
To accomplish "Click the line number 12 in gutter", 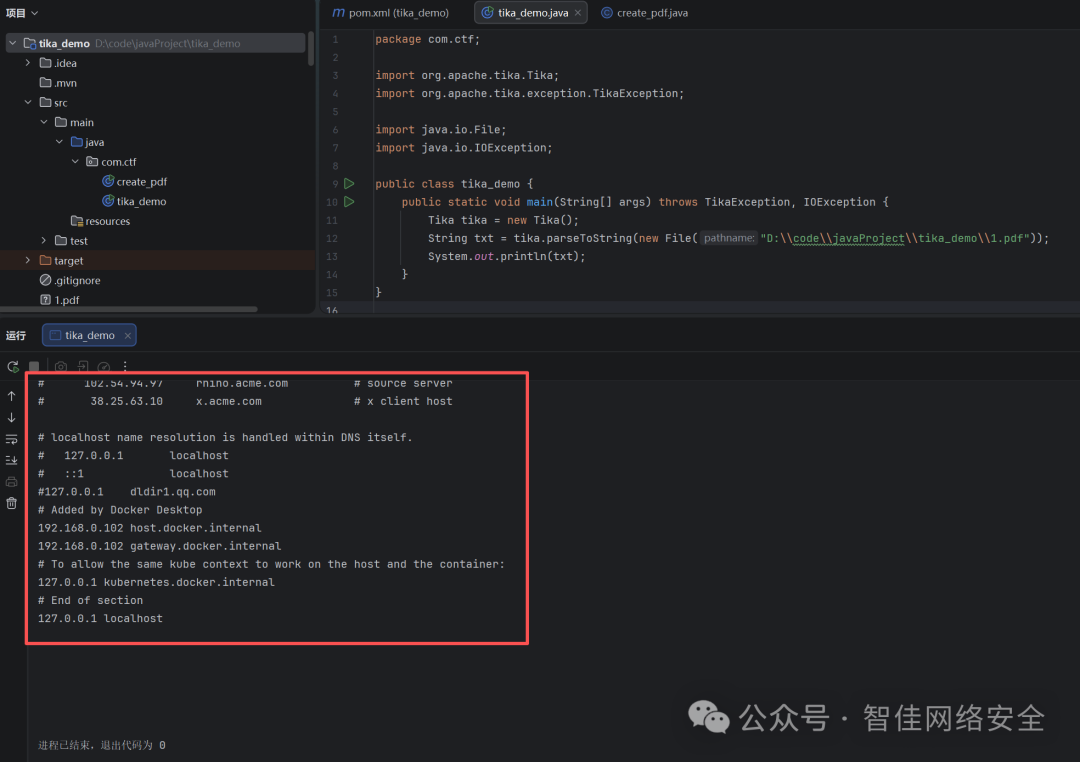I will point(332,238).
